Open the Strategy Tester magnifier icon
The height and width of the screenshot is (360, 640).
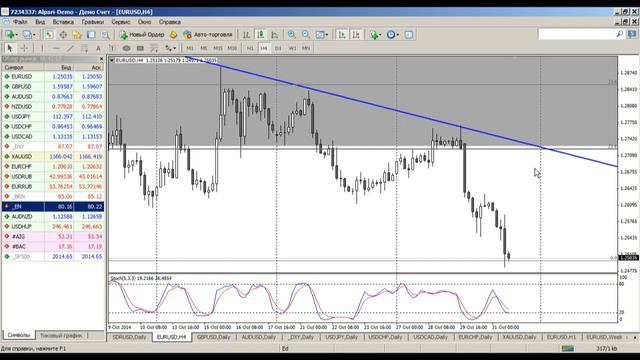coord(105,35)
